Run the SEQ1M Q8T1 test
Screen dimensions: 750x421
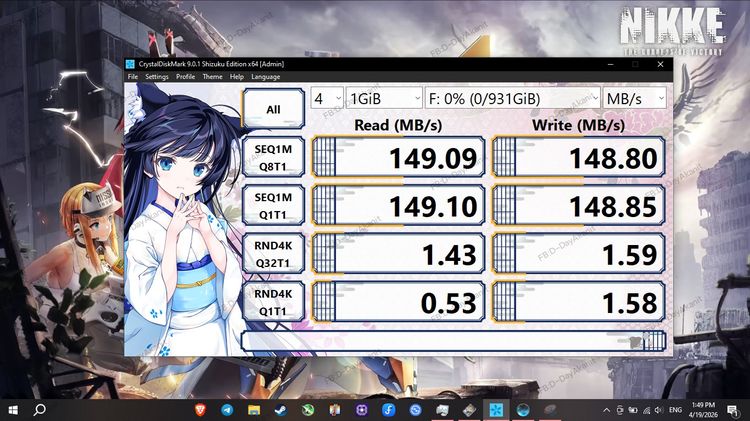[273, 156]
